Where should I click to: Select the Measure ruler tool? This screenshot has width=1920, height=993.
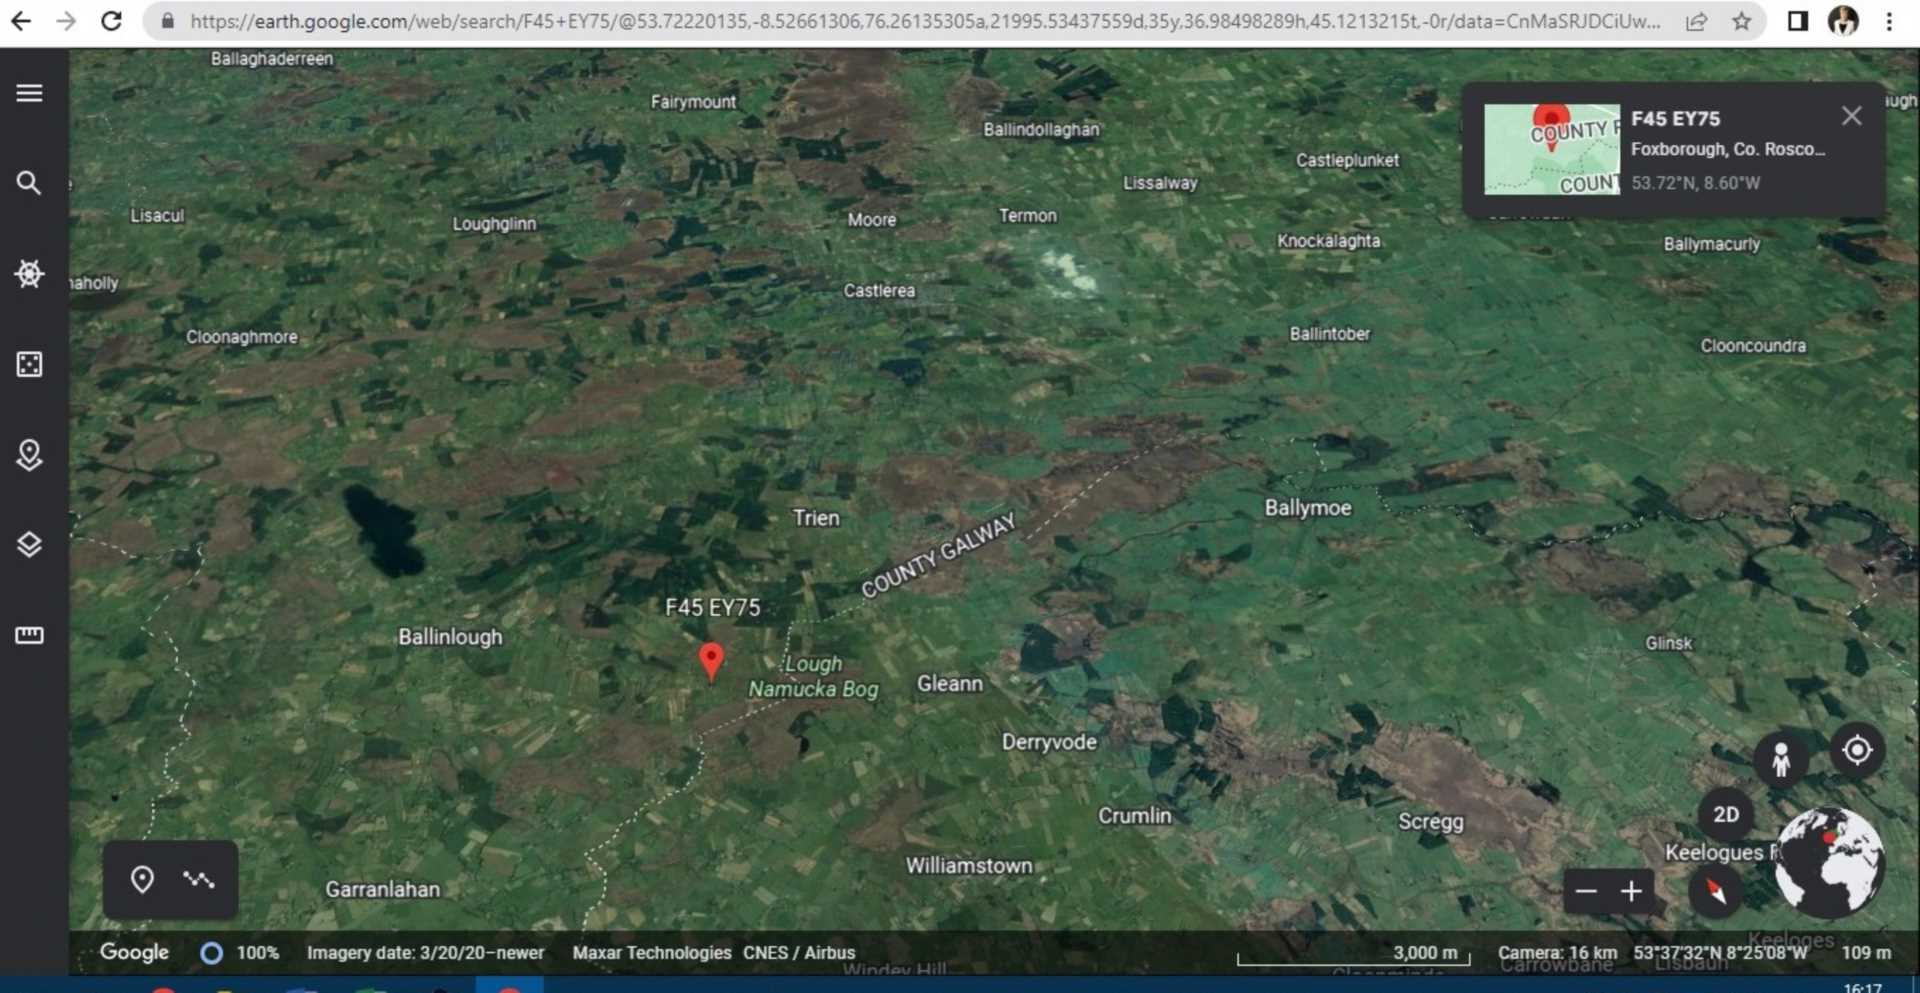[x=29, y=635]
